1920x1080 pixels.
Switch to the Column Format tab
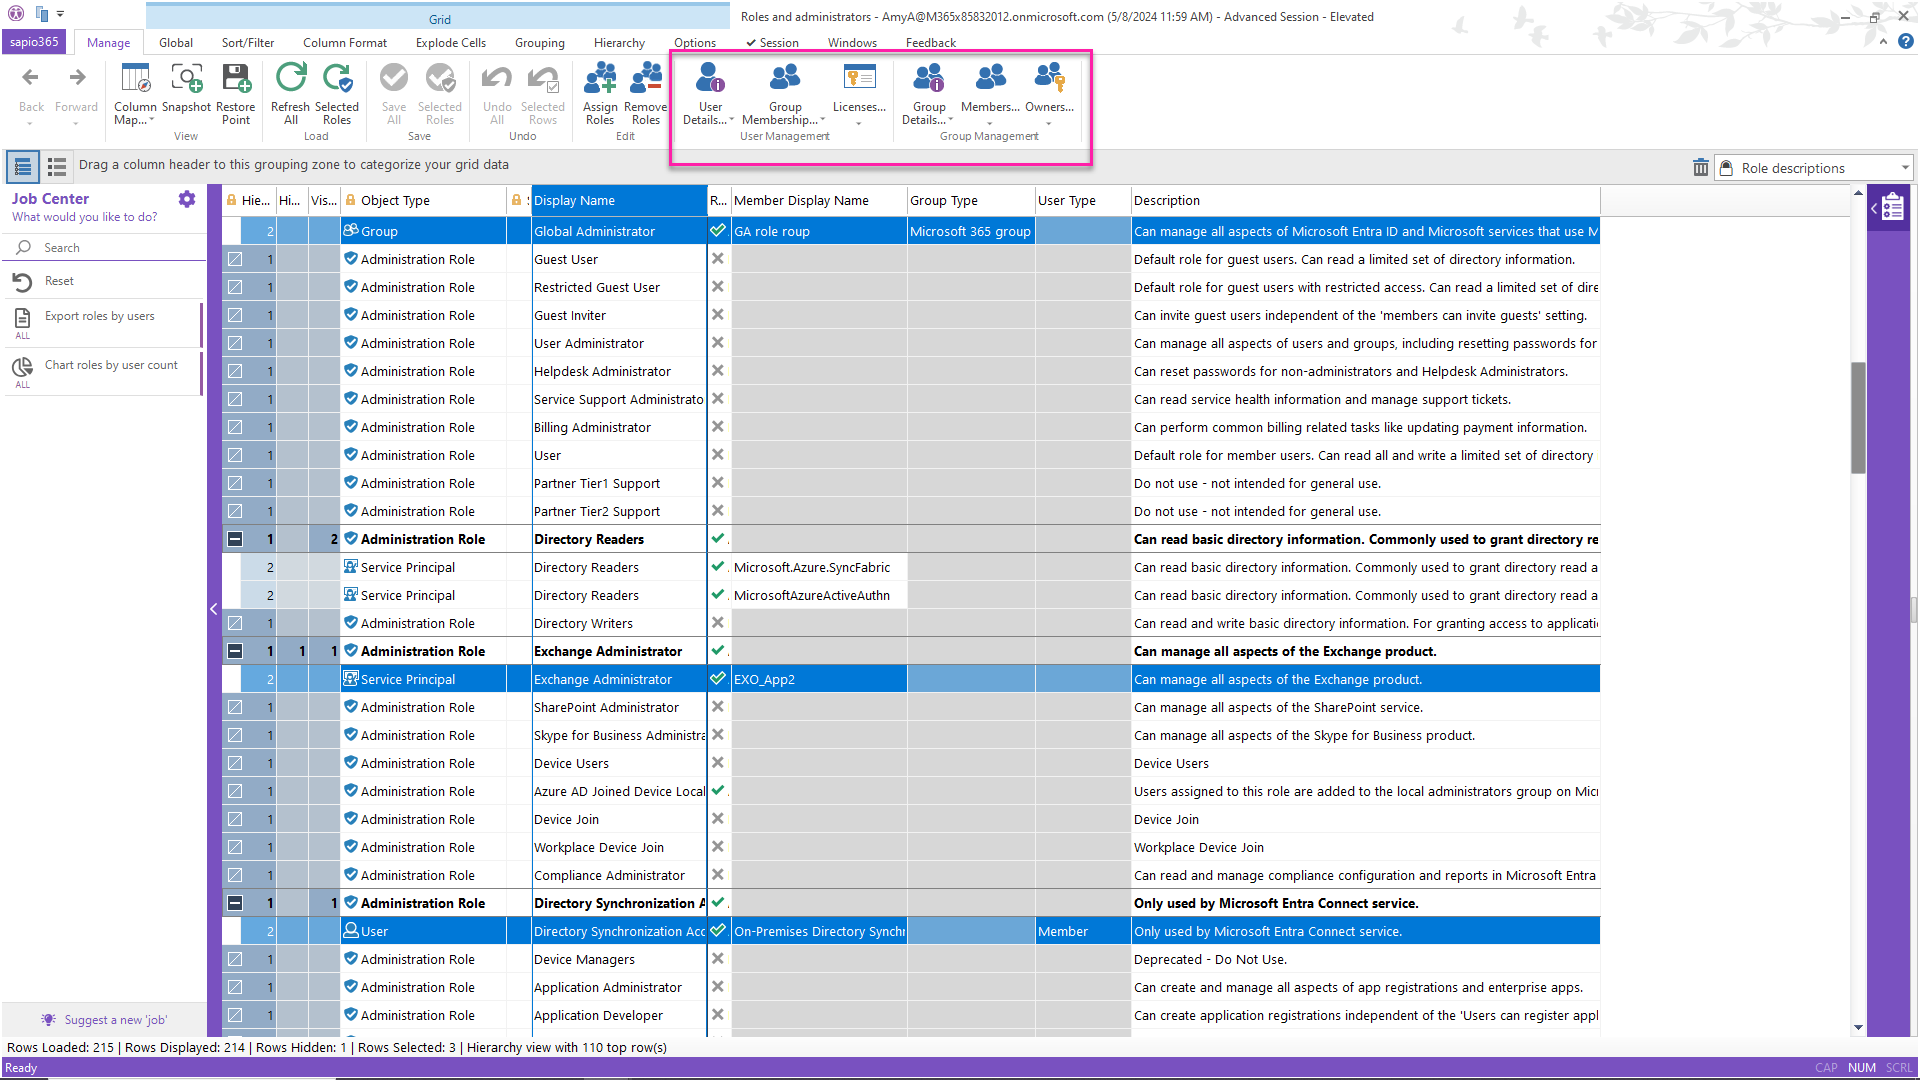click(x=345, y=43)
